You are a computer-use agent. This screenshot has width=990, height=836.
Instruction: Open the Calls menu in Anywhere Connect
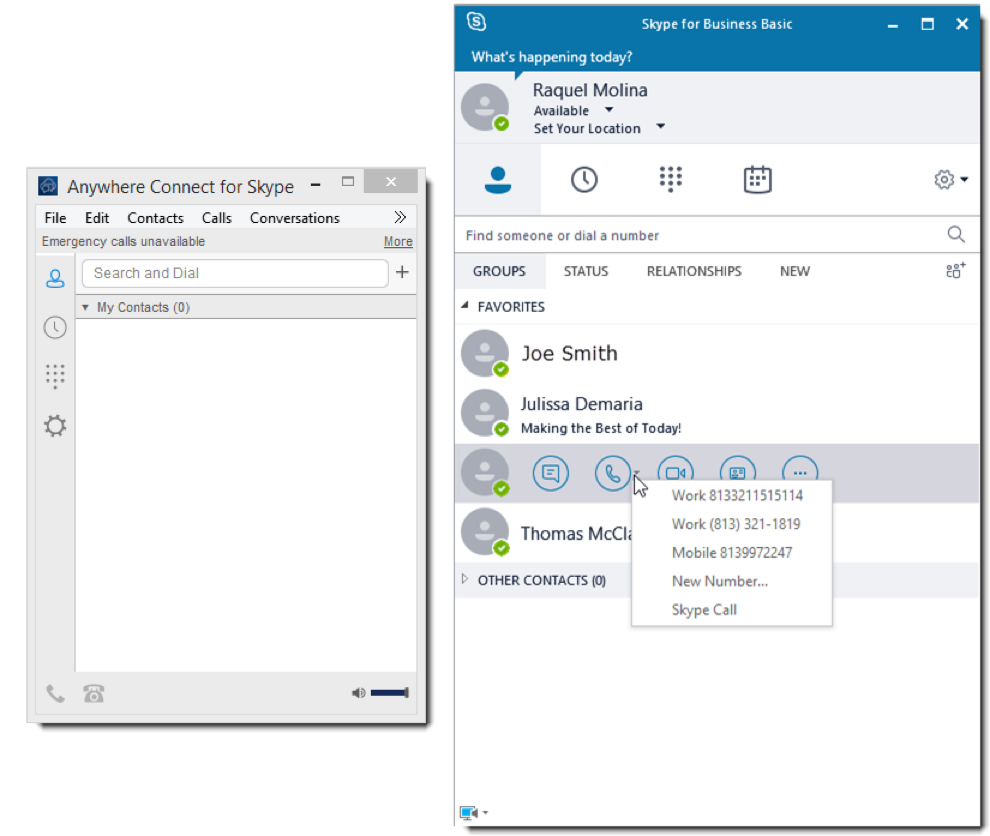tap(217, 218)
